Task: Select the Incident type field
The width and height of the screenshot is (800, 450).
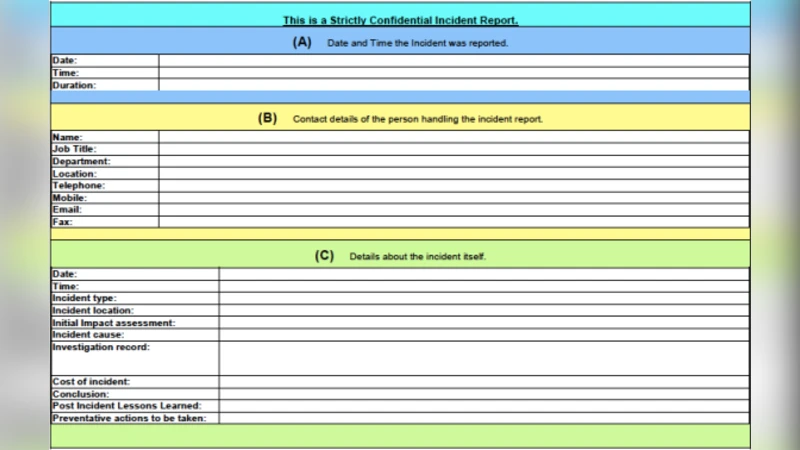Action: (x=483, y=298)
